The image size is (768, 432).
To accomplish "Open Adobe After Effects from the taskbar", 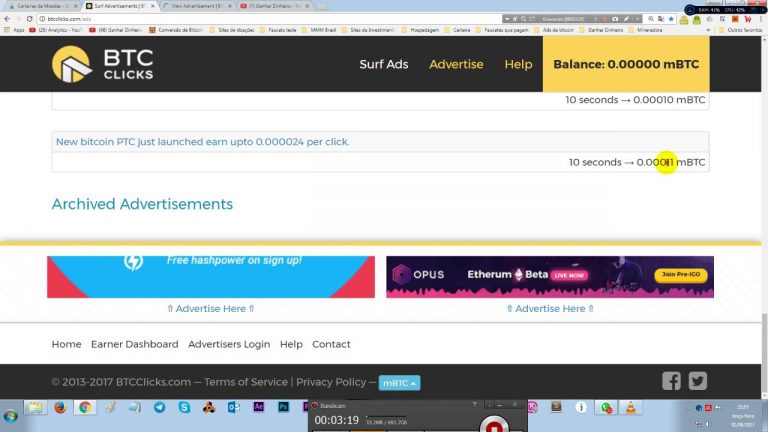I will click(x=259, y=407).
